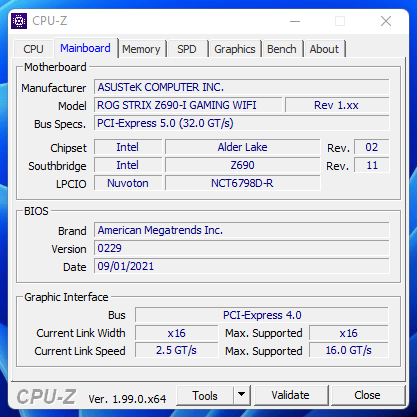Click the Current Link Width value x16
The height and width of the screenshot is (417, 417).
pyautogui.click(x=177, y=333)
